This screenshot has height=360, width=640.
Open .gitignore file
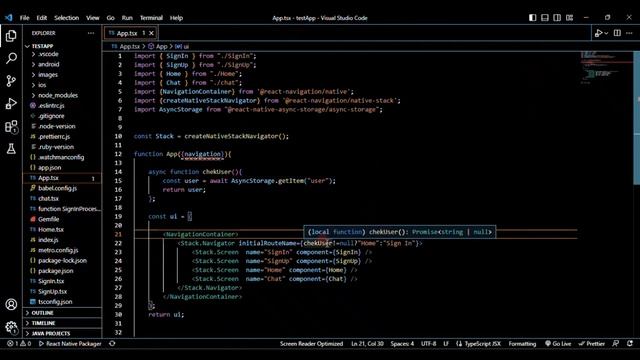(51, 116)
